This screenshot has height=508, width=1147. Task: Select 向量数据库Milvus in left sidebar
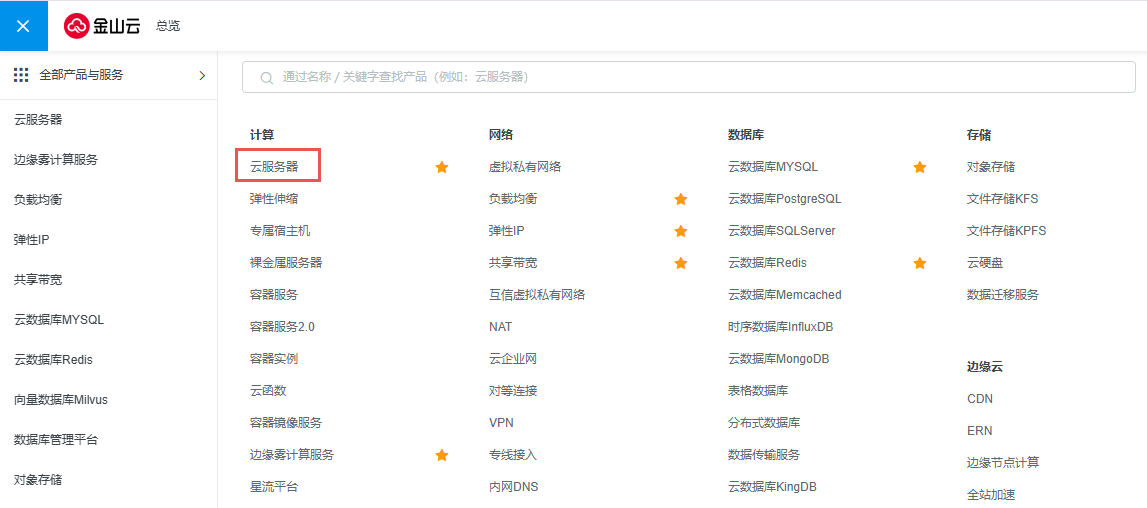pos(61,399)
